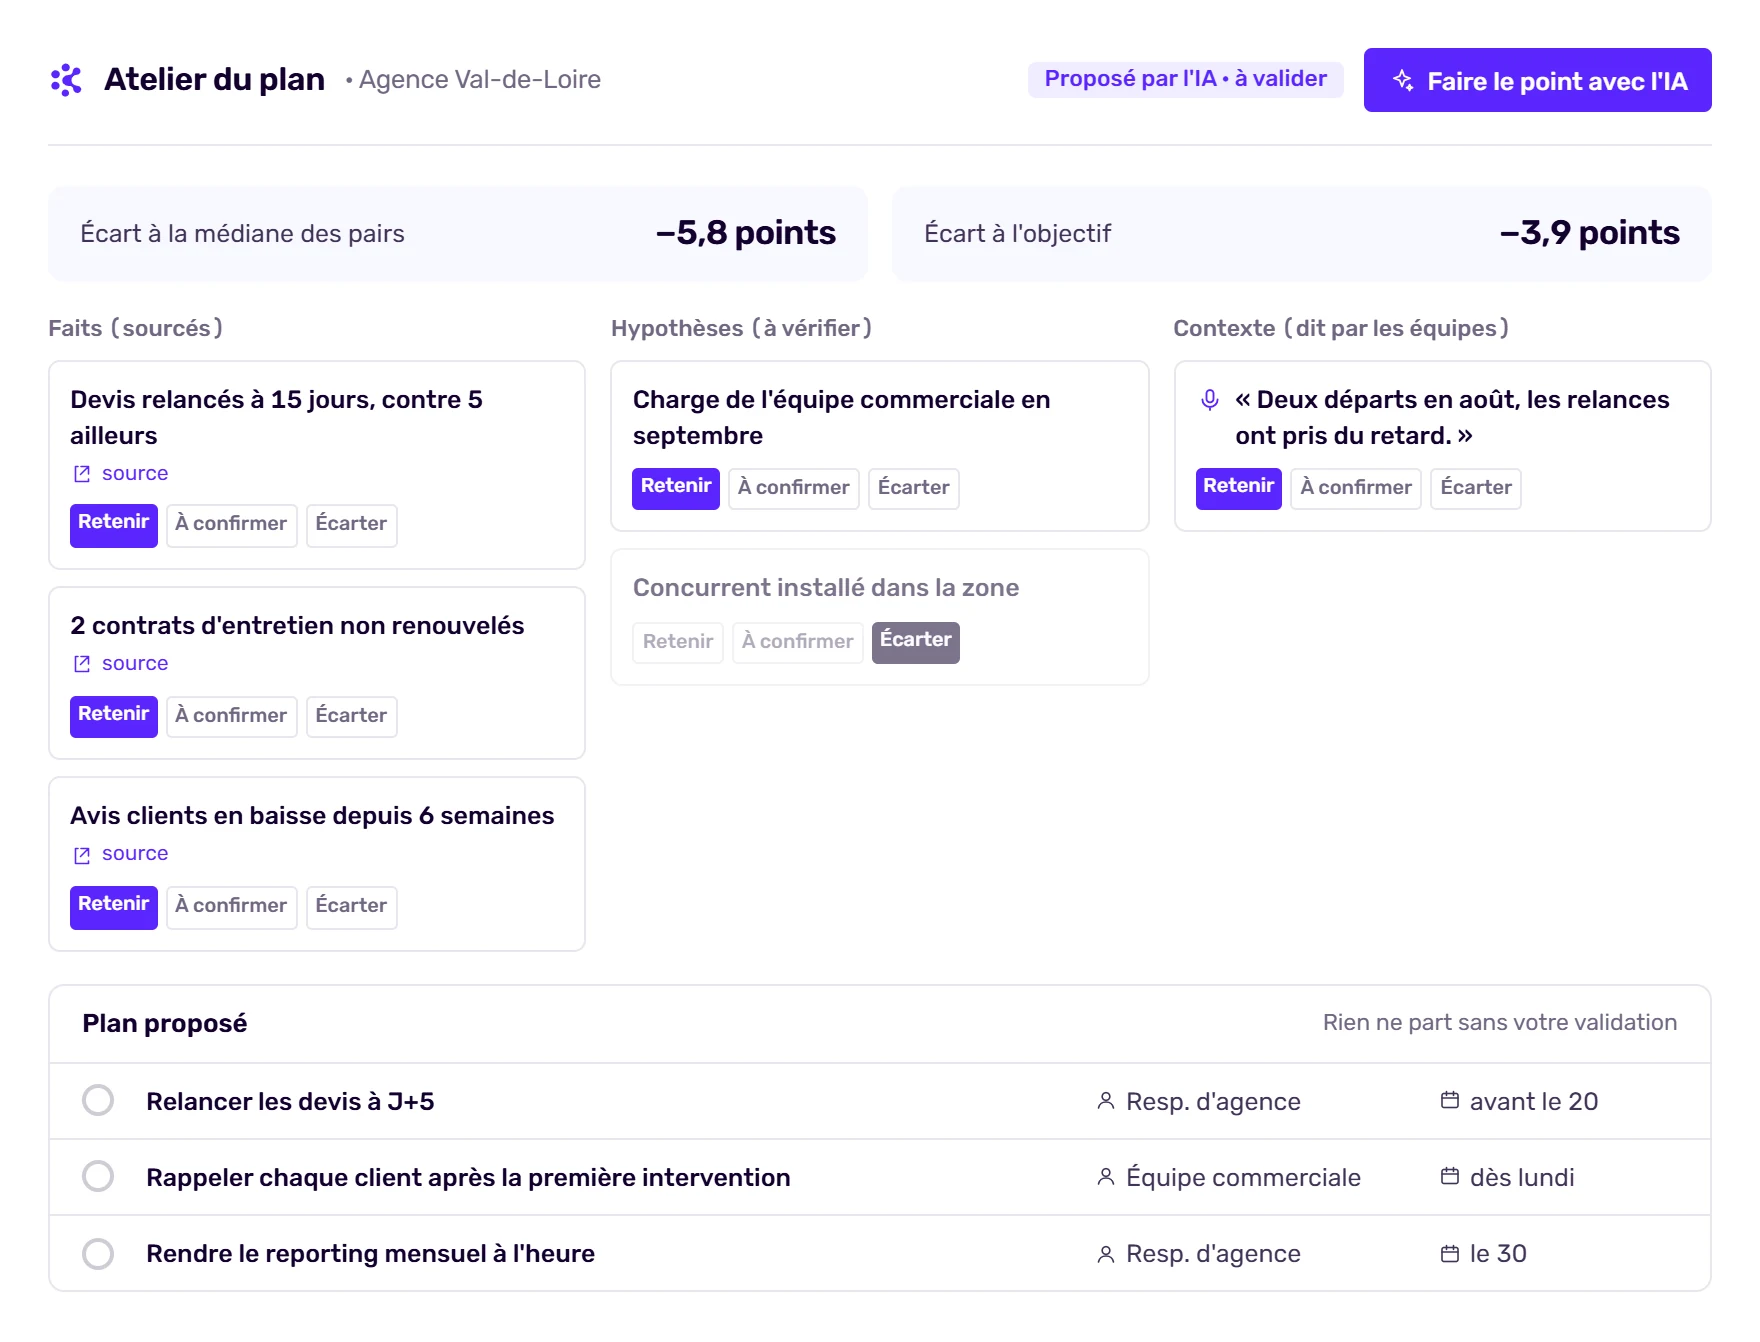Choose Écarter on Devis relancés card
This screenshot has width=1760, height=1342.
click(x=352, y=525)
